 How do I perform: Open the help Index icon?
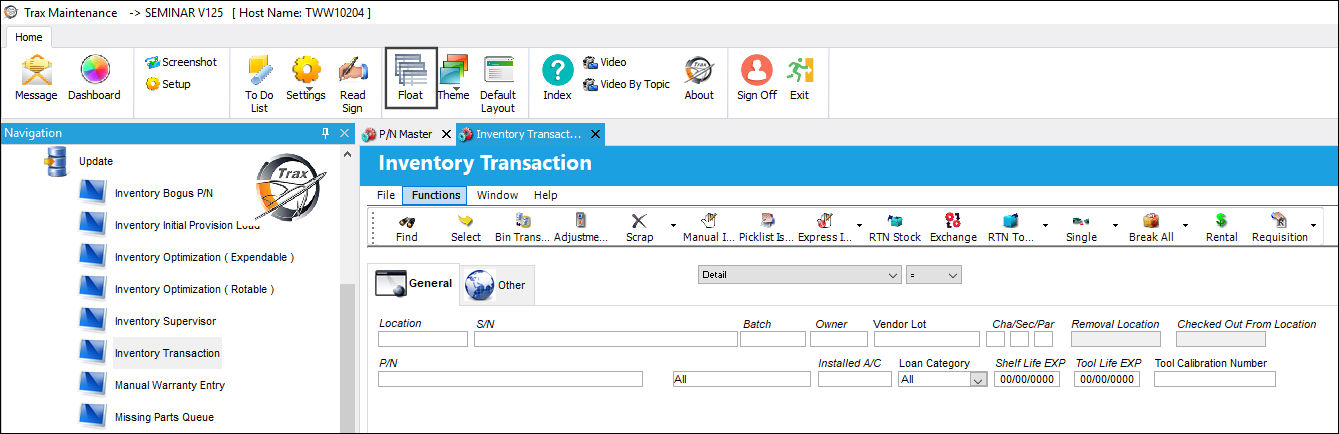[557, 78]
